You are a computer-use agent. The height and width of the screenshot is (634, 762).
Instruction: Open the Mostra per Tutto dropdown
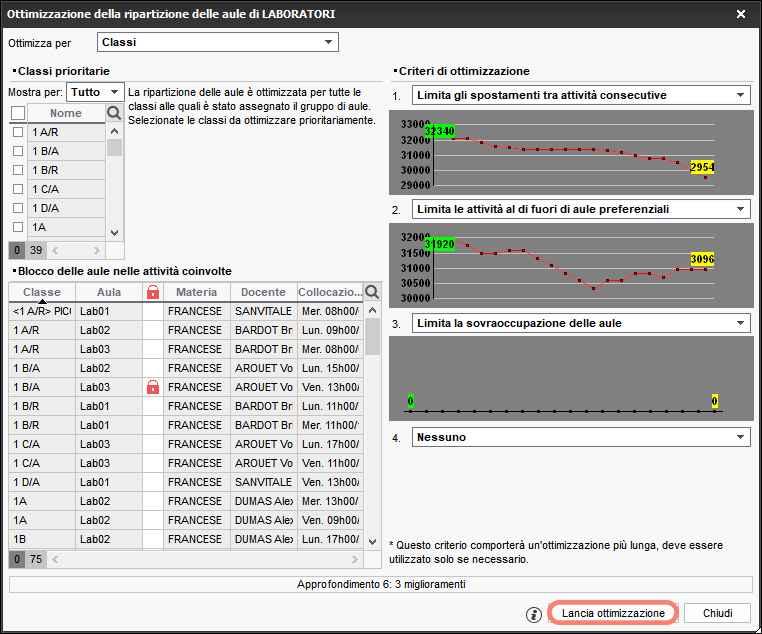[95, 92]
